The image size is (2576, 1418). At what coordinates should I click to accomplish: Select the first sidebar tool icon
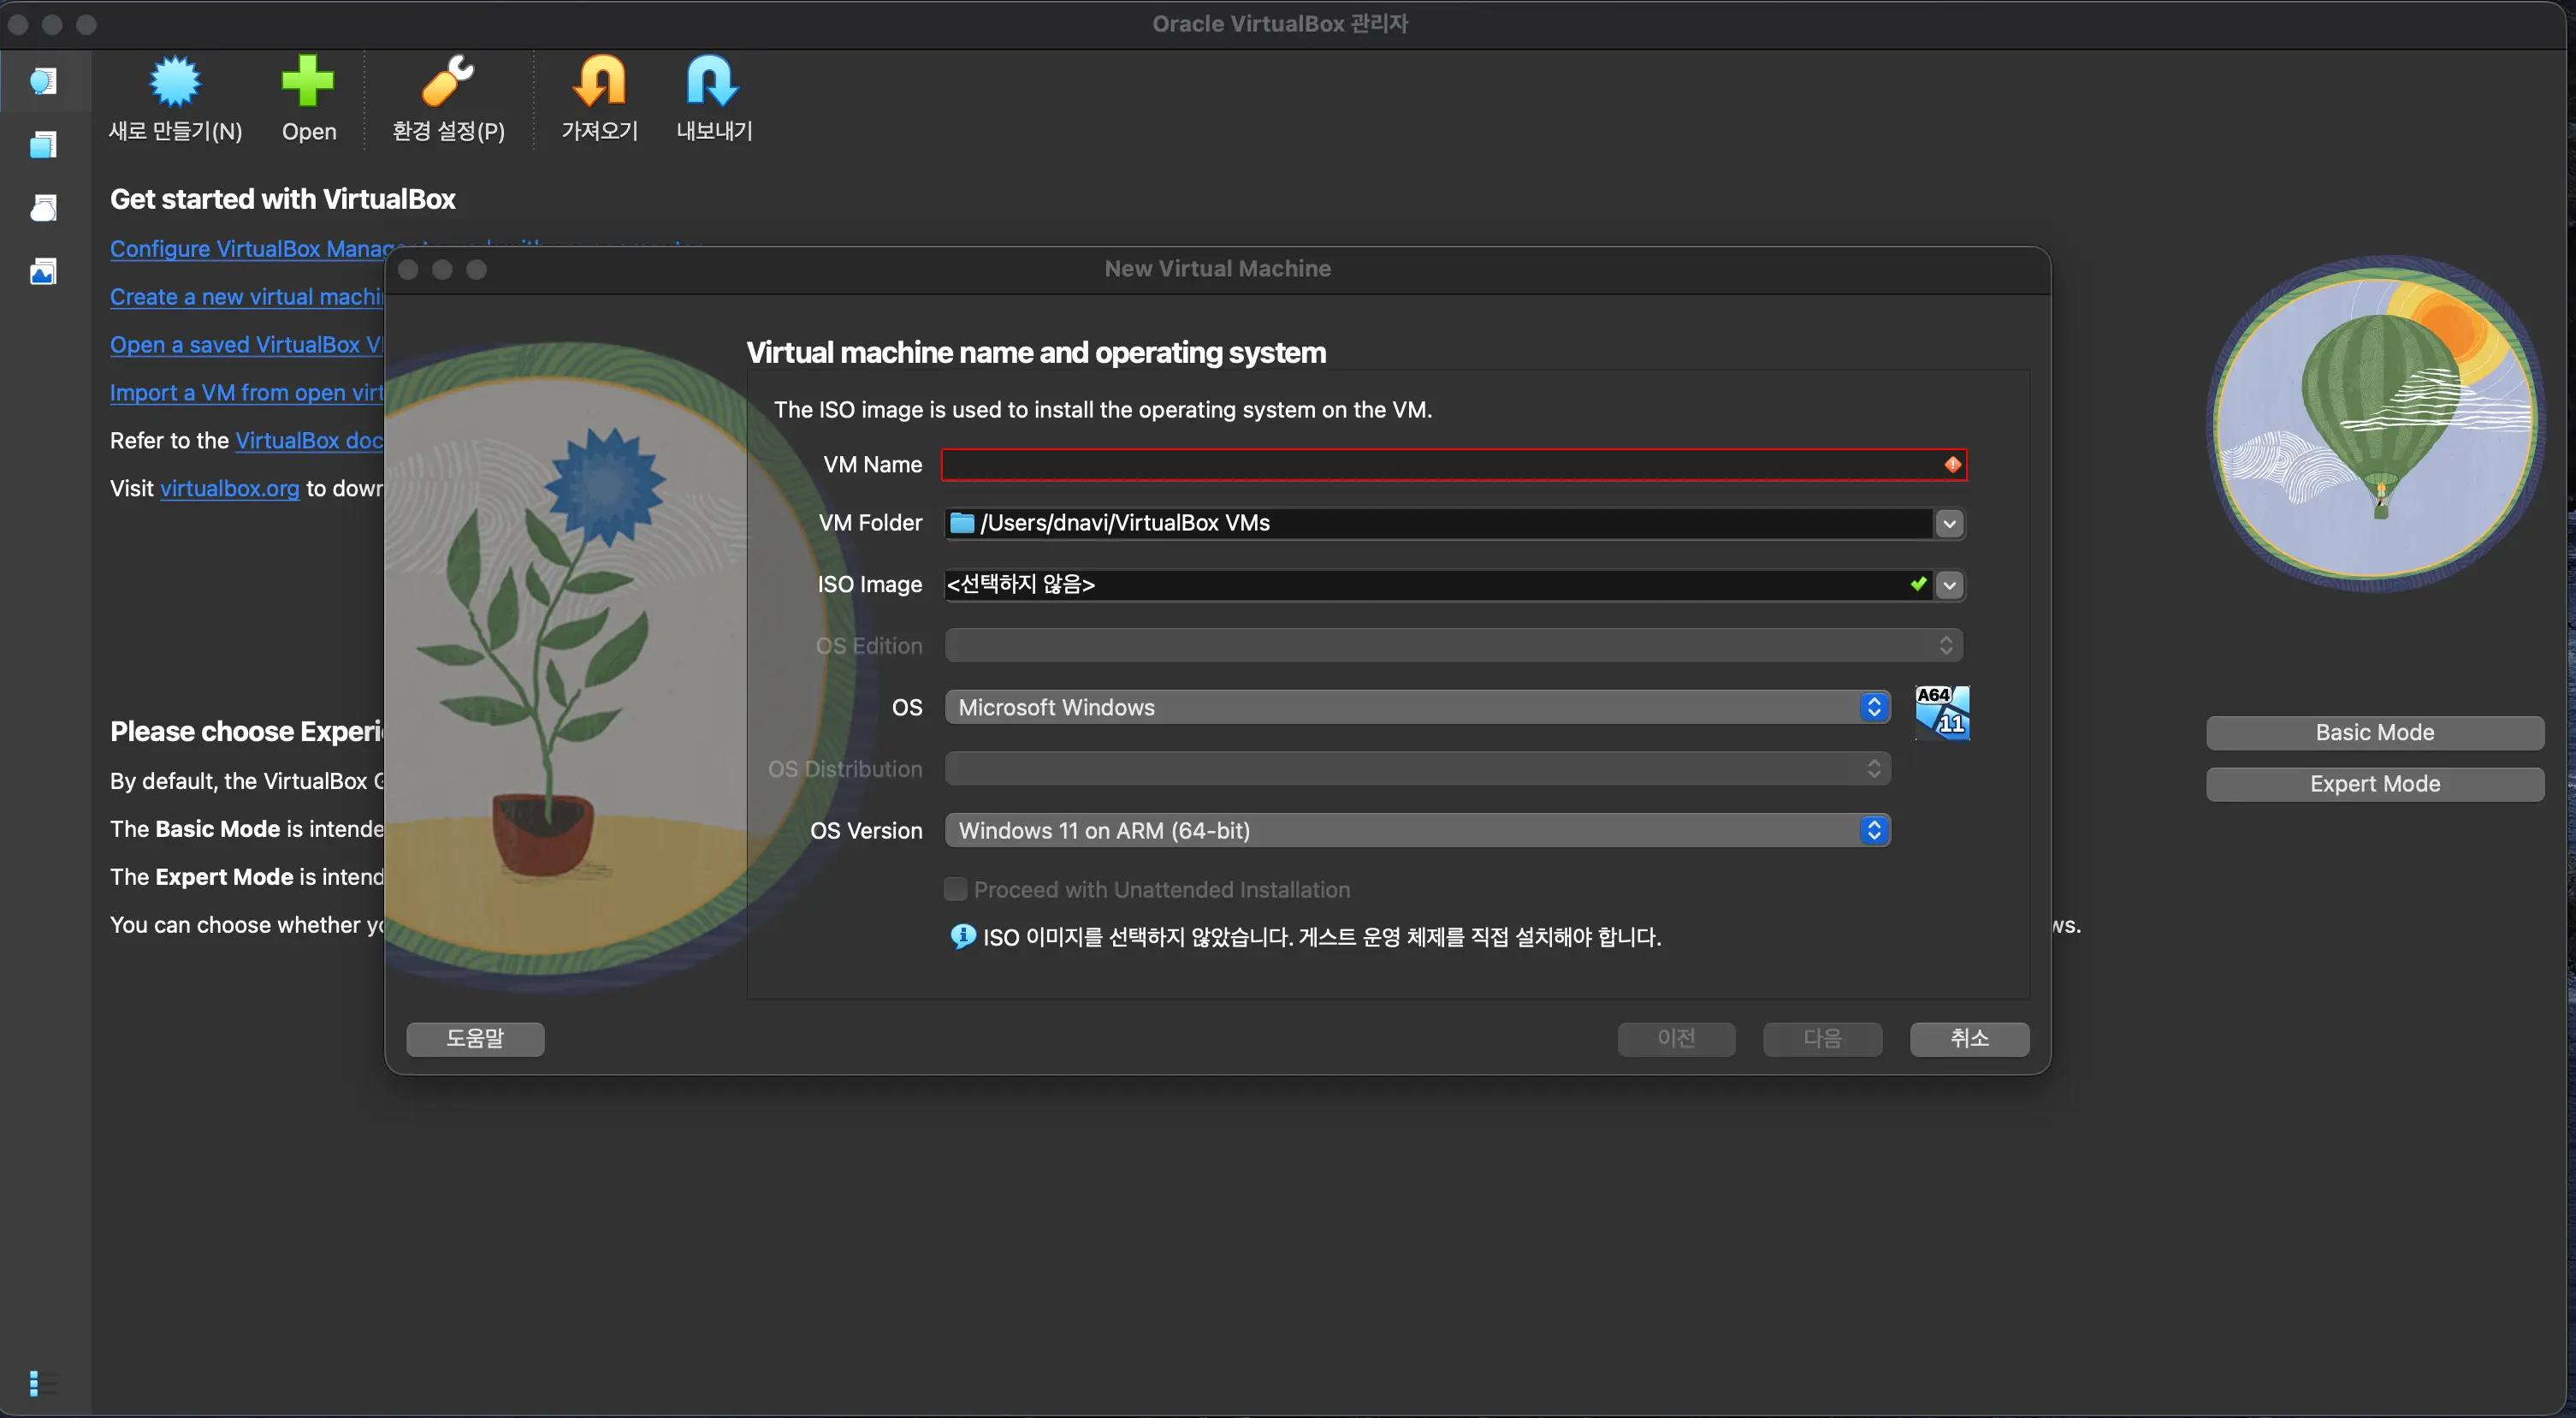(43, 81)
